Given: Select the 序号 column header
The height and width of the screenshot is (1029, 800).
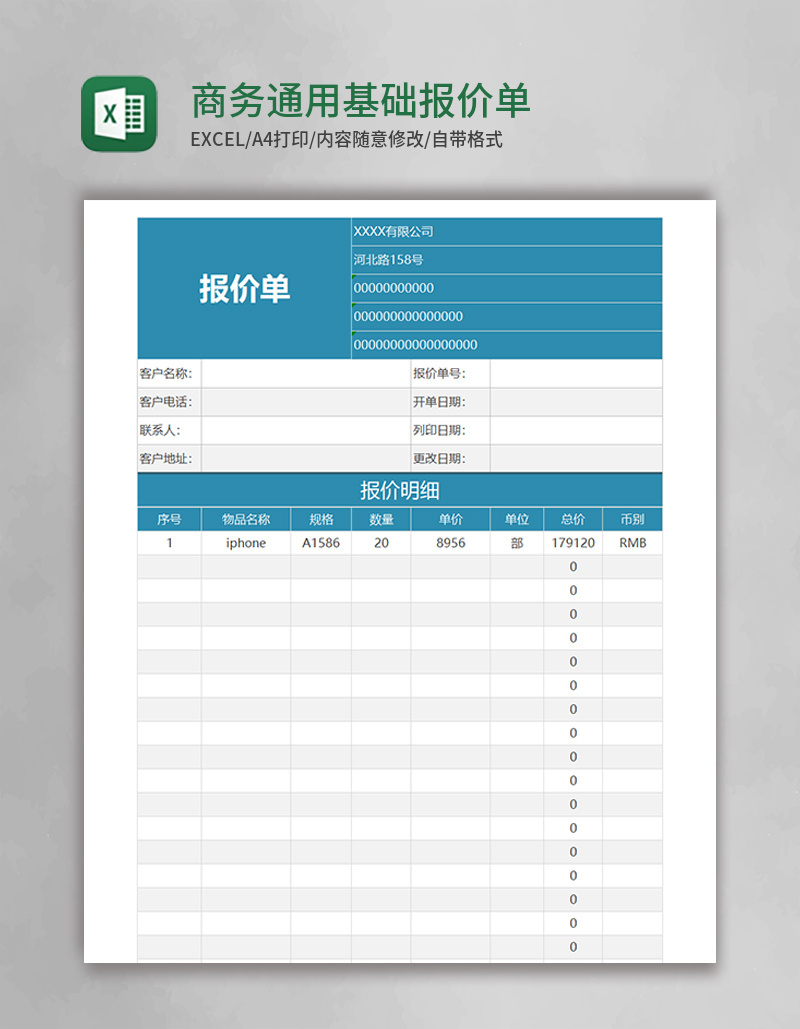Looking at the screenshot, I should 170,518.
